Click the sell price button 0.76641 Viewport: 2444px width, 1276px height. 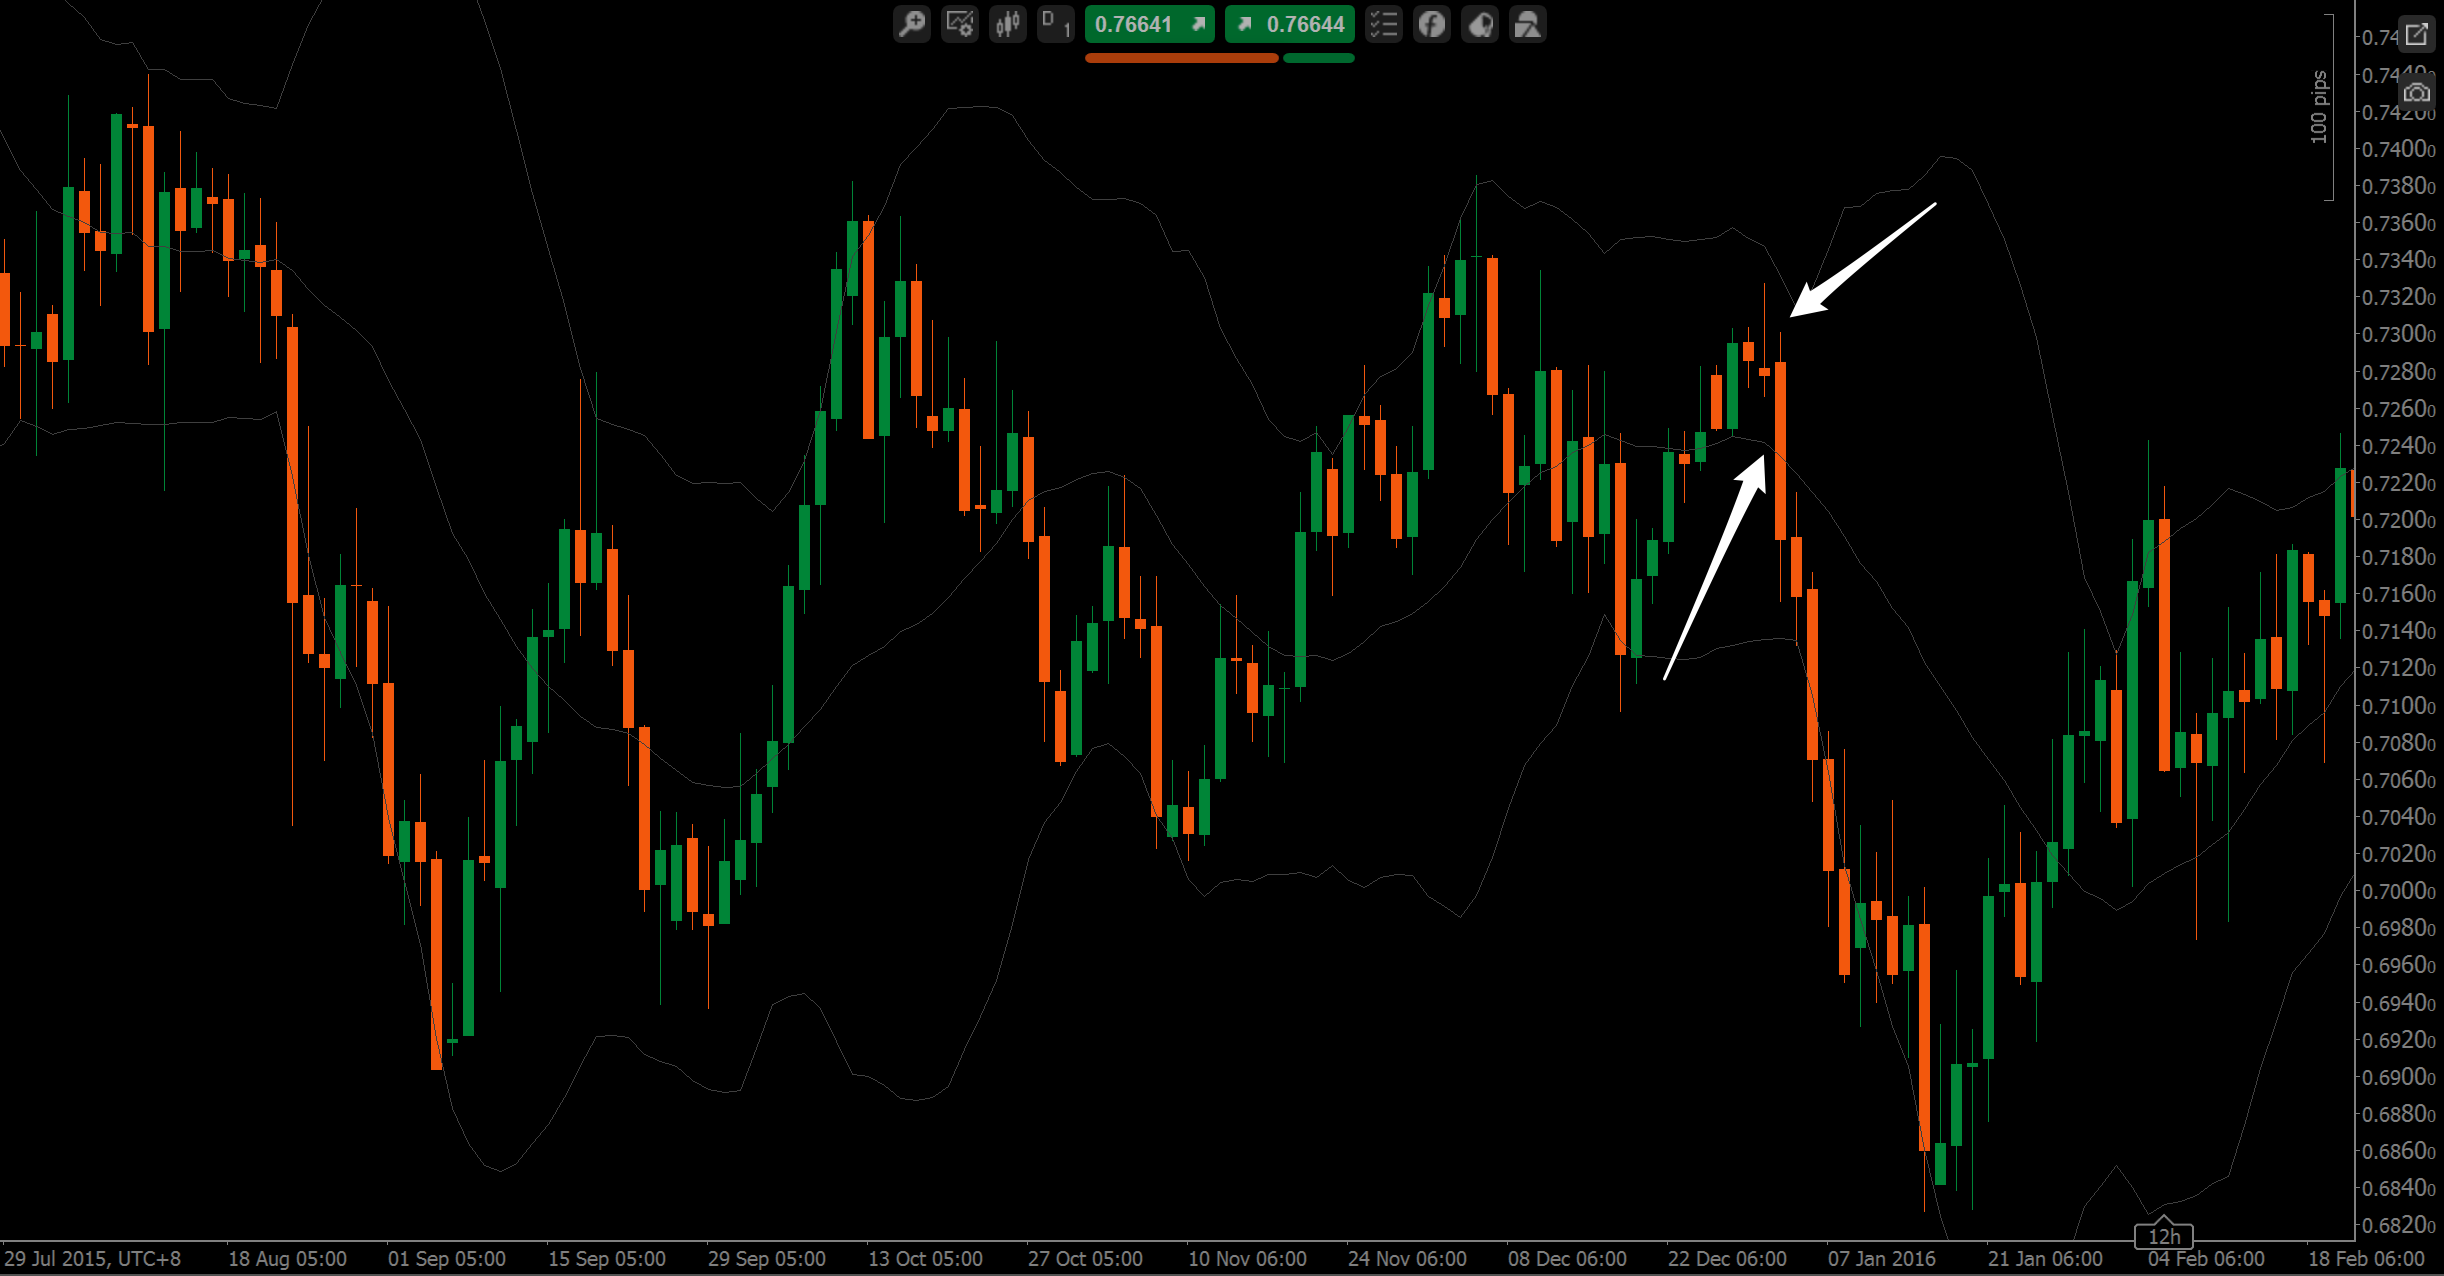pos(1150,24)
